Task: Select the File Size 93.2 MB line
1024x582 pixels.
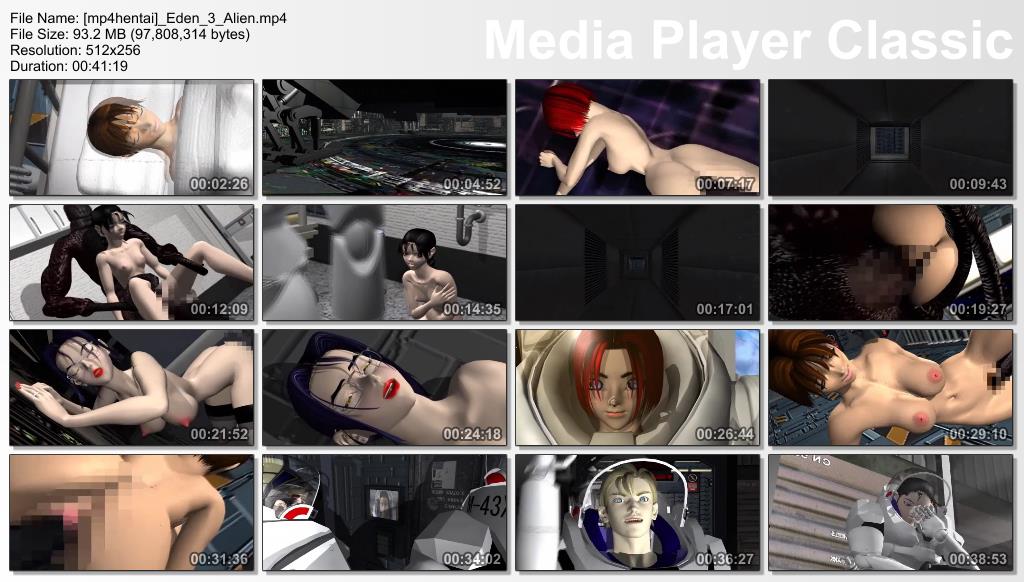Action: pyautogui.click(x=130, y=34)
